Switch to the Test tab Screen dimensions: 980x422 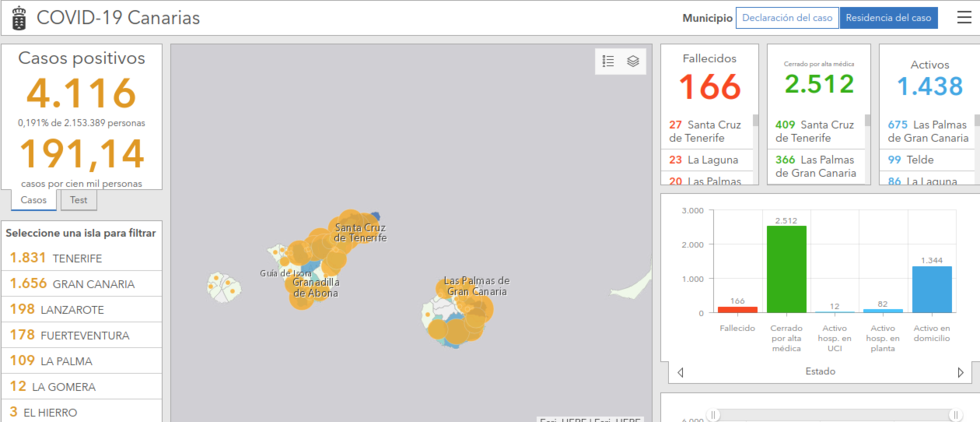coord(77,200)
